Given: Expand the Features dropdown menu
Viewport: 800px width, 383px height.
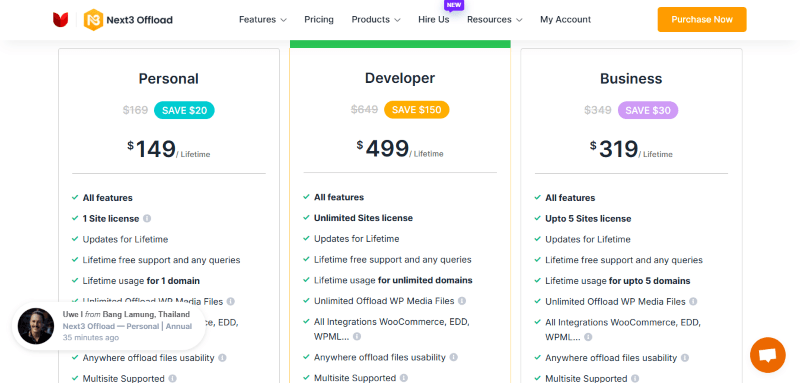Looking at the screenshot, I should point(263,20).
